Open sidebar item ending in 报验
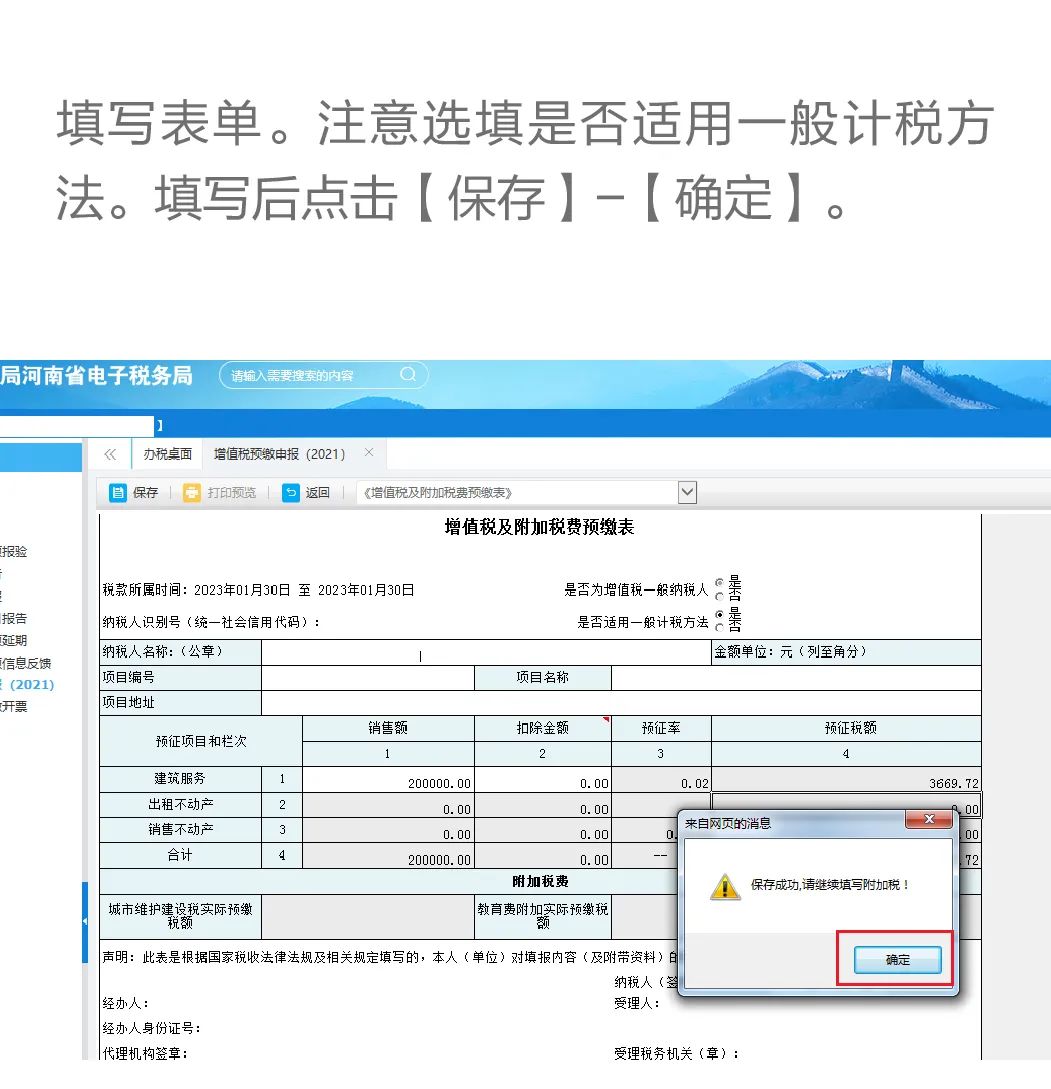1051x1089 pixels. pos(14,551)
